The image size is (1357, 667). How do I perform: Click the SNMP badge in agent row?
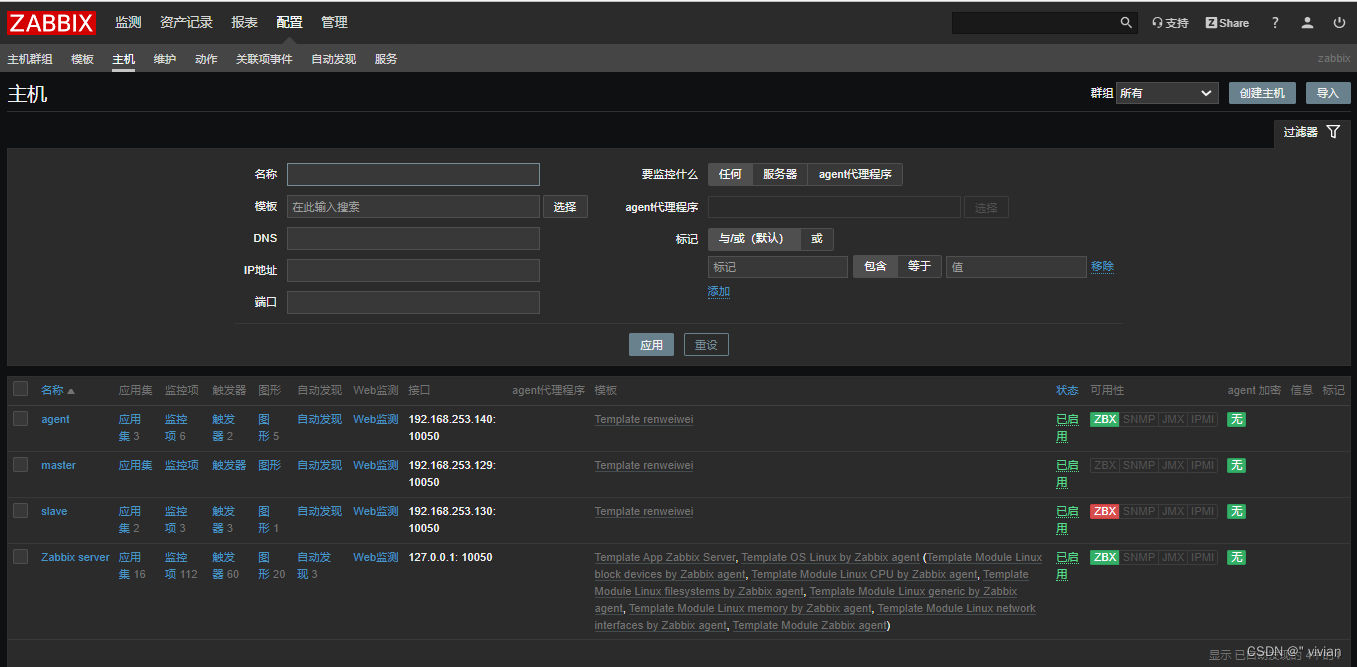(1138, 420)
